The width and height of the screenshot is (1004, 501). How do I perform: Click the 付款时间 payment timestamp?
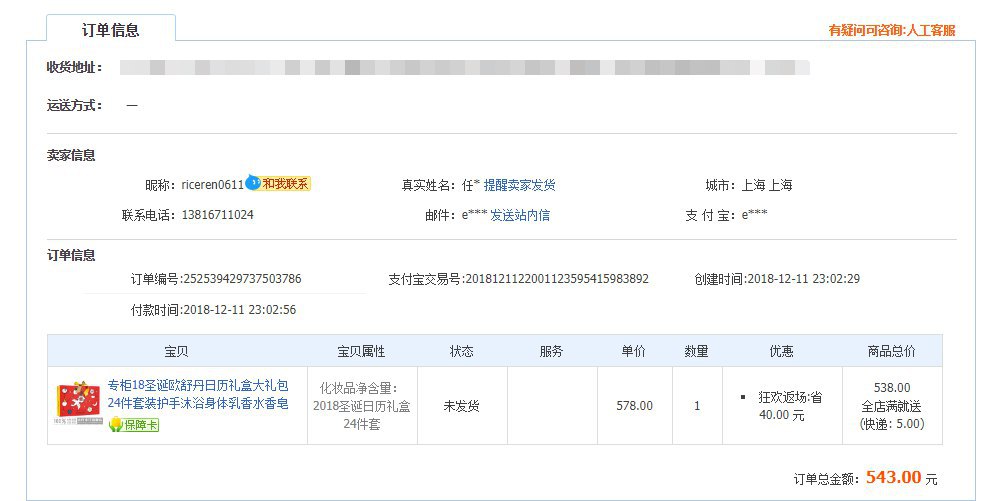[240, 310]
